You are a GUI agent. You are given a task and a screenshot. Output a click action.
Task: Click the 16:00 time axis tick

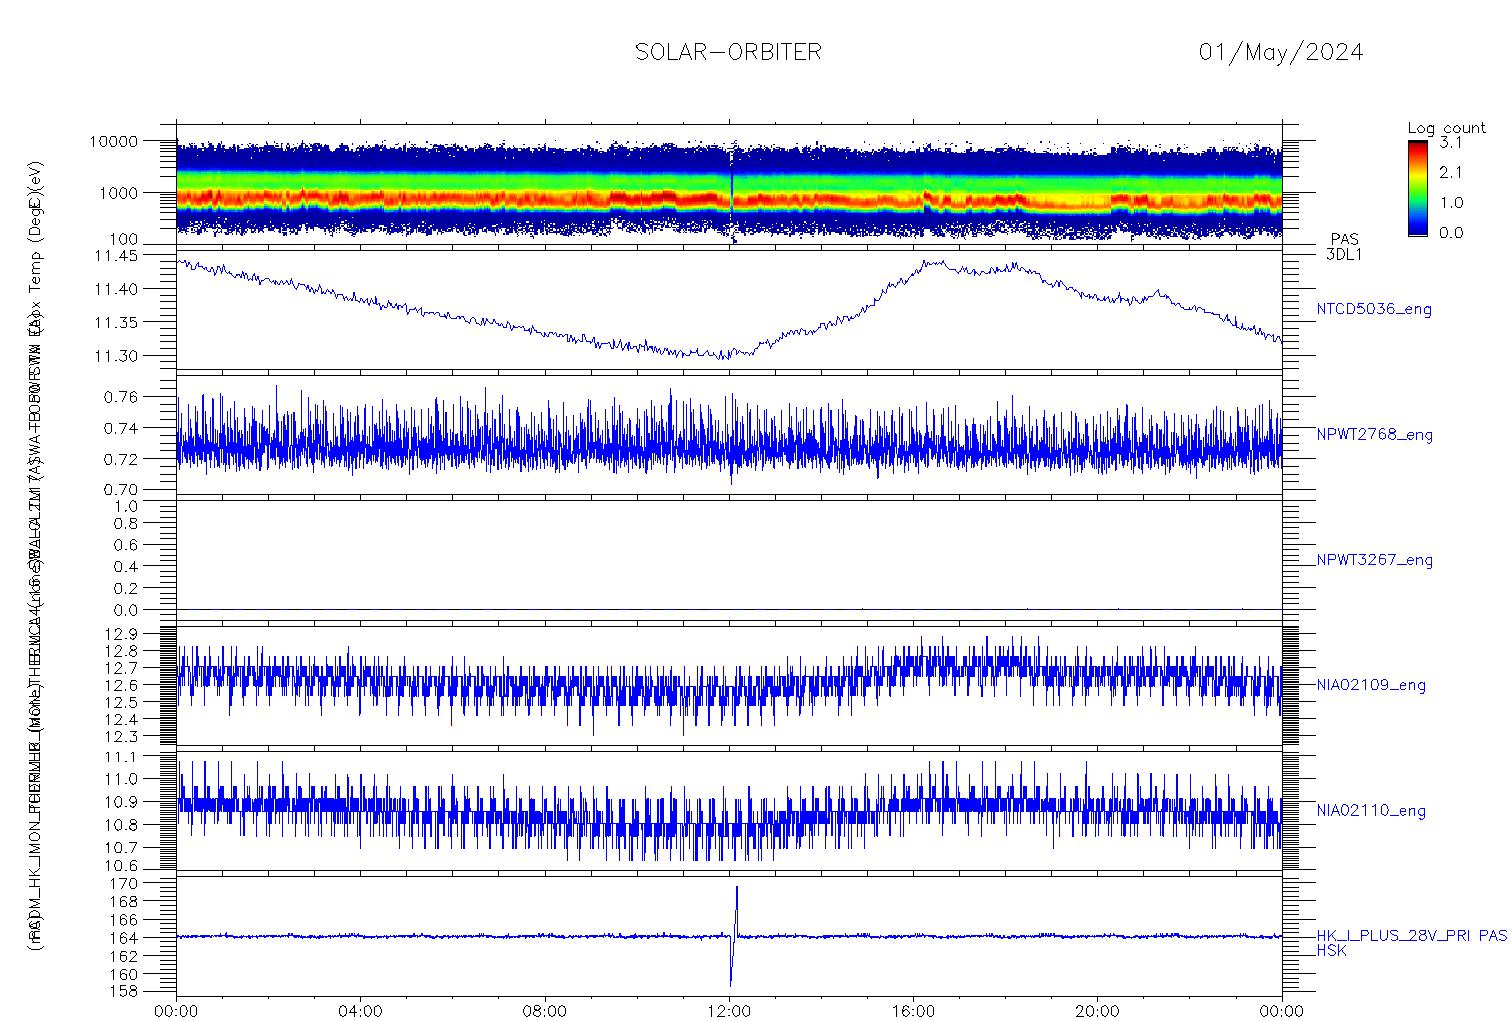(913, 1010)
